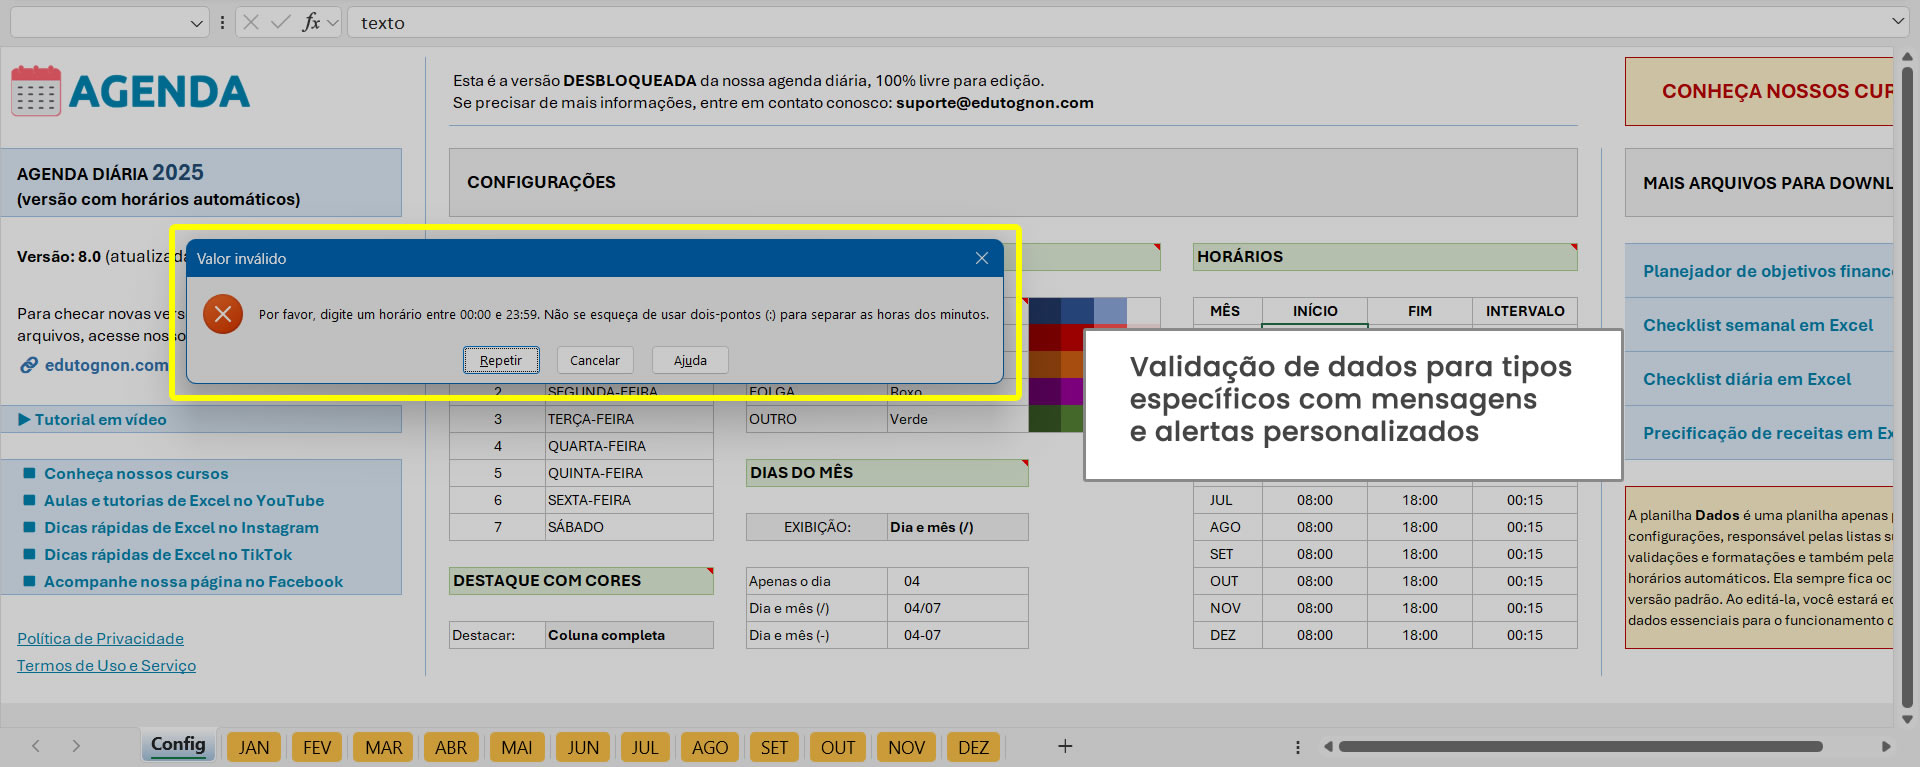Screen dimensions: 1920x767
Task: Add a new sheet with the plus icon
Action: (1065, 746)
